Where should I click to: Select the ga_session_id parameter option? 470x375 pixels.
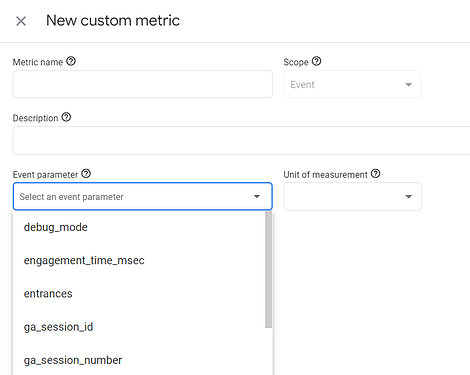139,327
